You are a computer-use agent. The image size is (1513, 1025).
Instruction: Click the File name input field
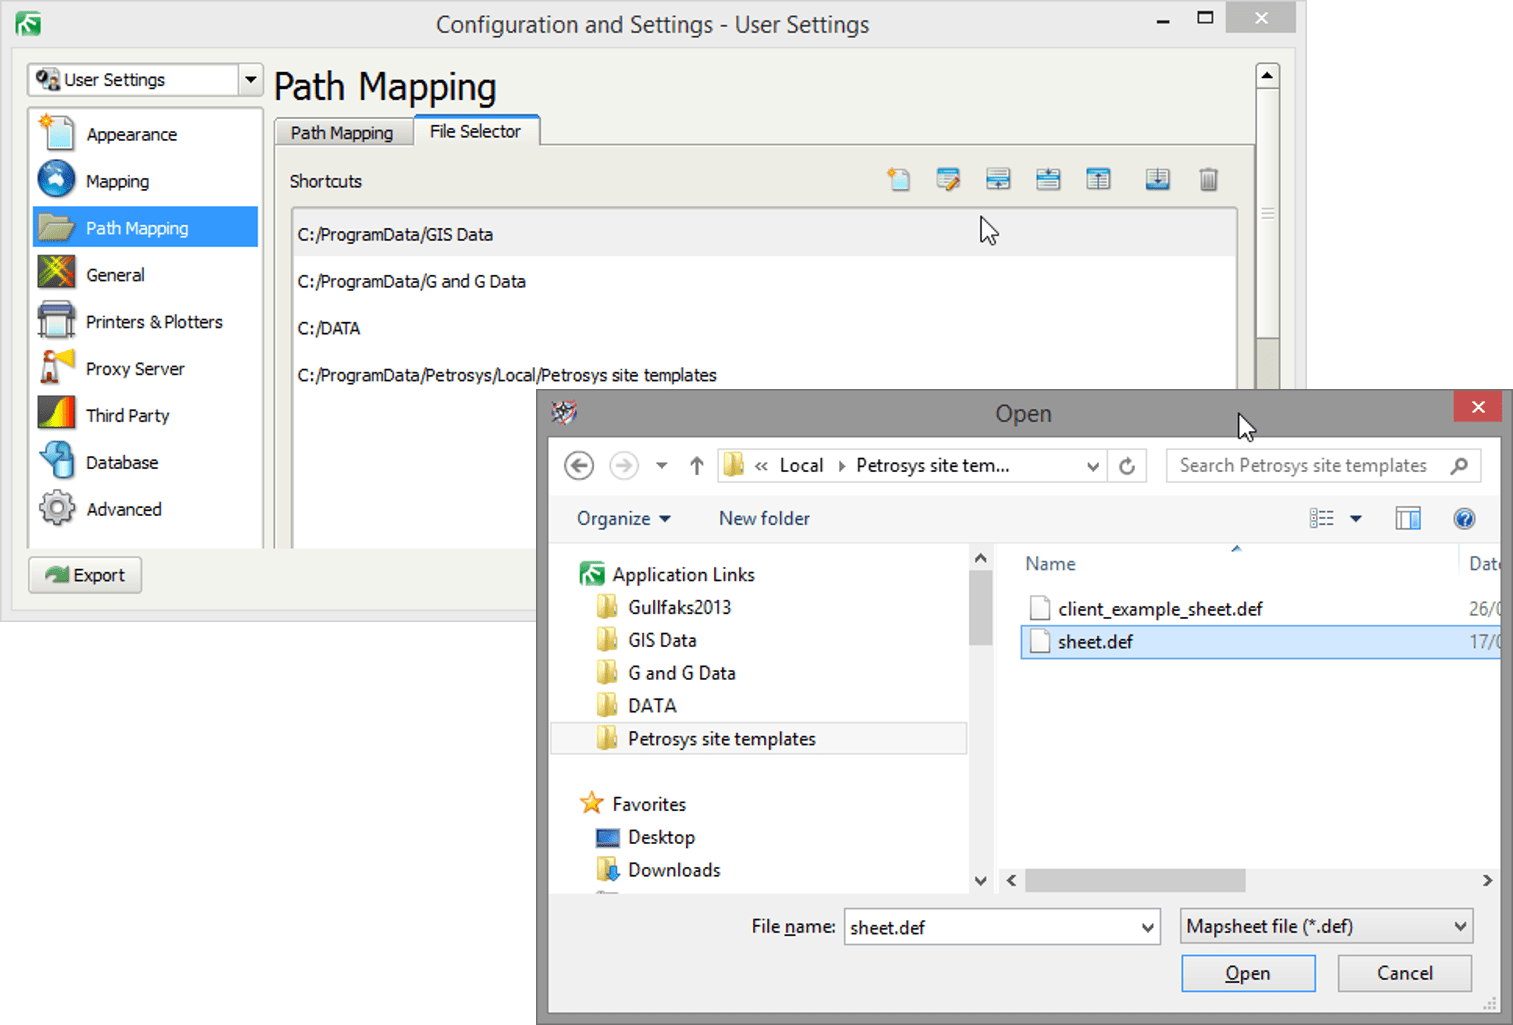click(991, 928)
